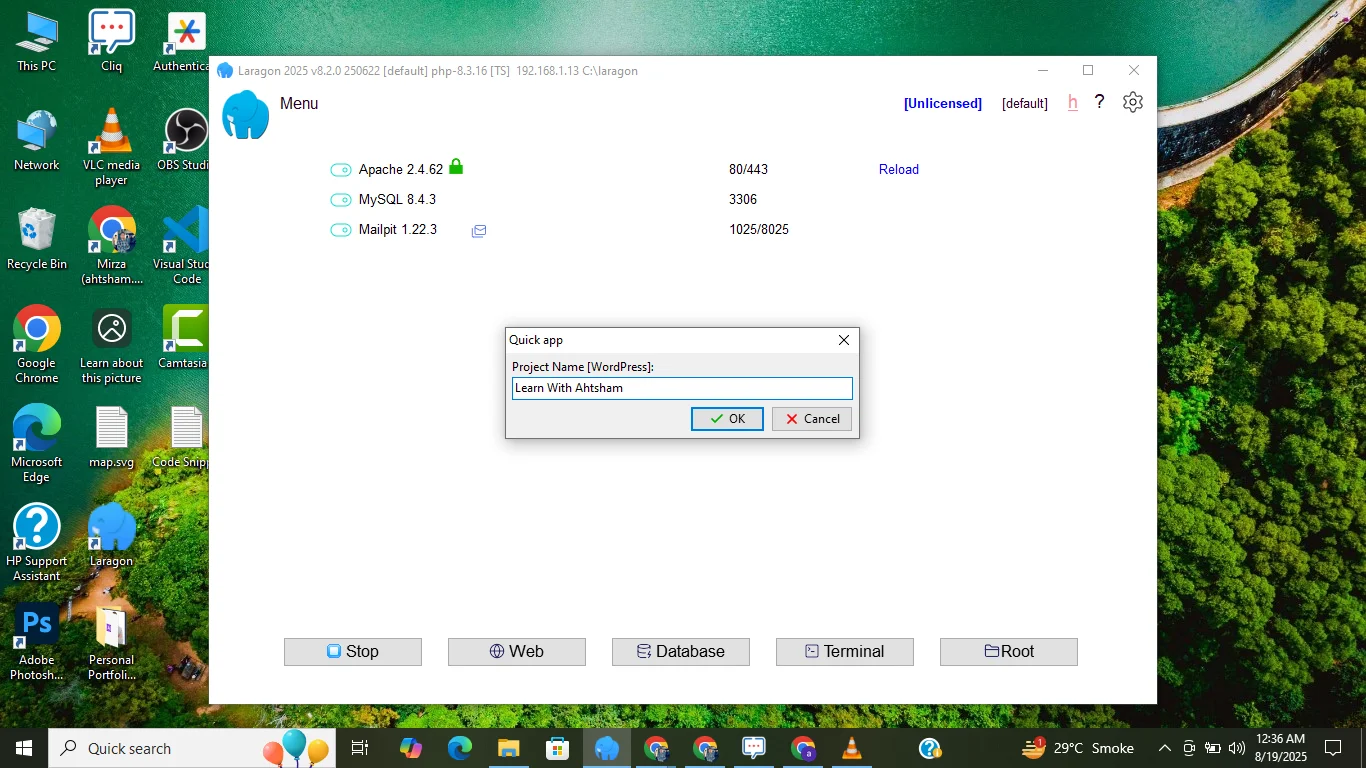Click the green SSL padlock next to Apache
This screenshot has width=1366, height=768.
click(456, 167)
